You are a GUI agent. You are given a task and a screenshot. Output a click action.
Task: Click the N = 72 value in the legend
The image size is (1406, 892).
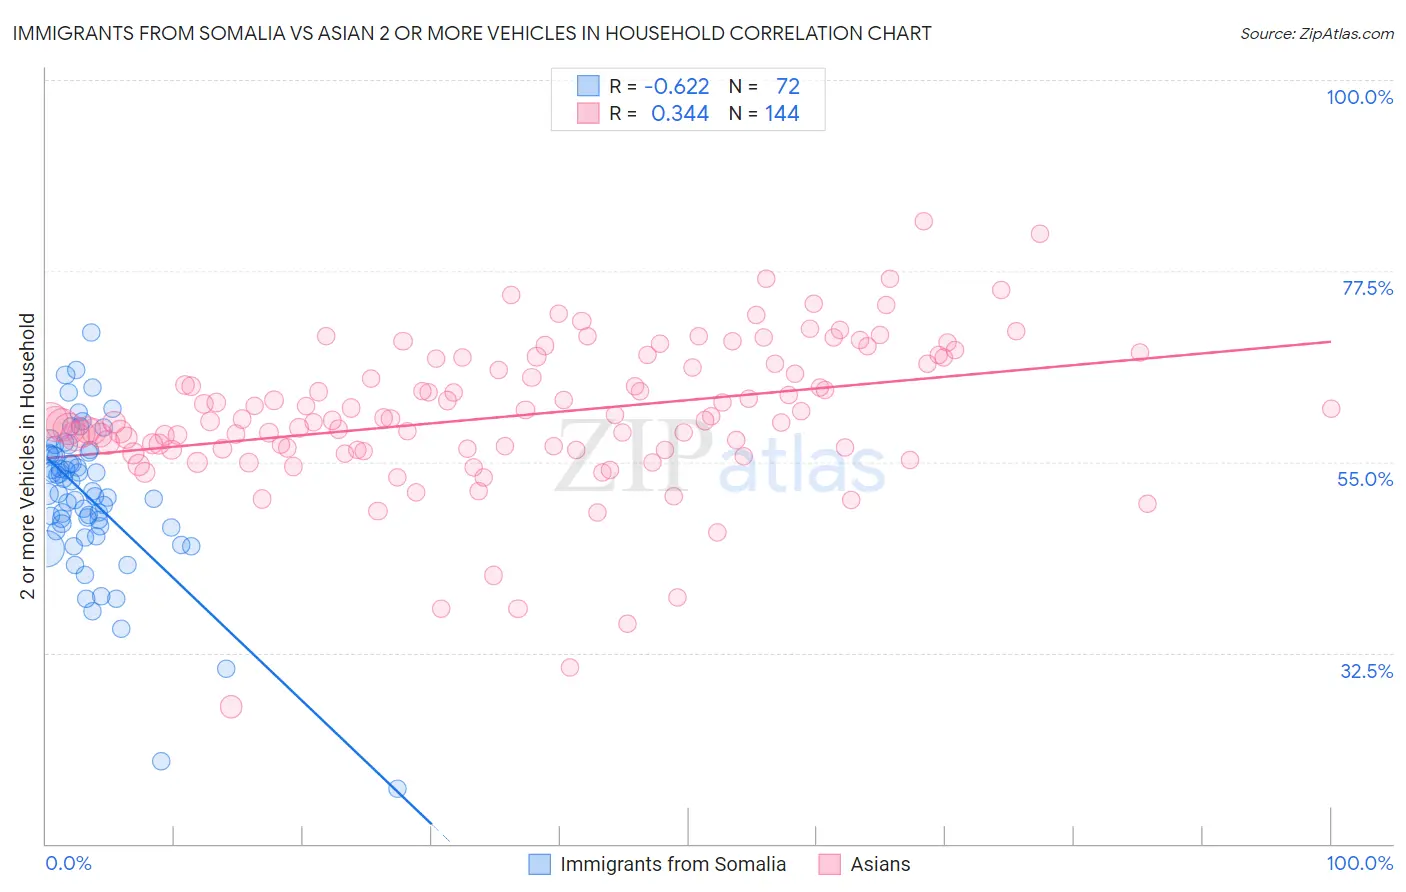point(764,86)
